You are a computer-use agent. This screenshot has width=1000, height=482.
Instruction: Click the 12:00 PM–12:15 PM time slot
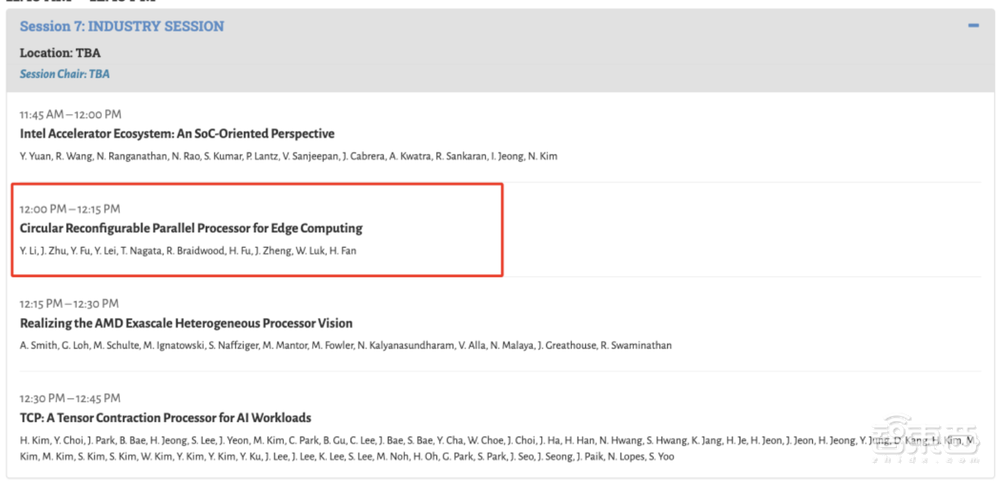click(70, 209)
